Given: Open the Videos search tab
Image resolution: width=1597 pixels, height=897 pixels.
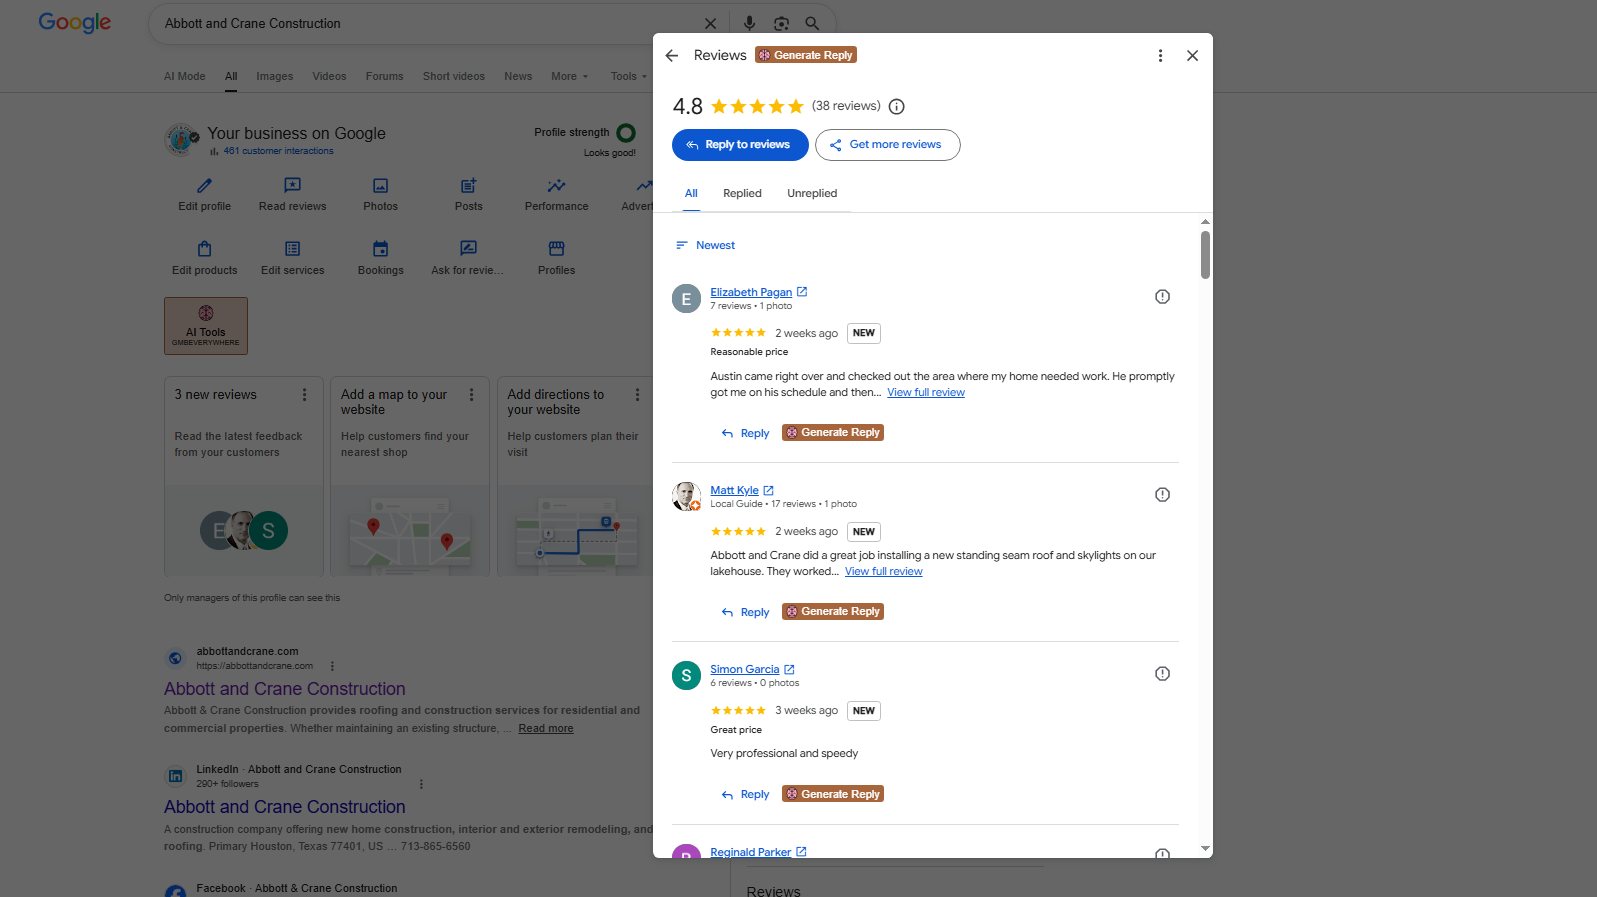Looking at the screenshot, I should (x=329, y=77).
